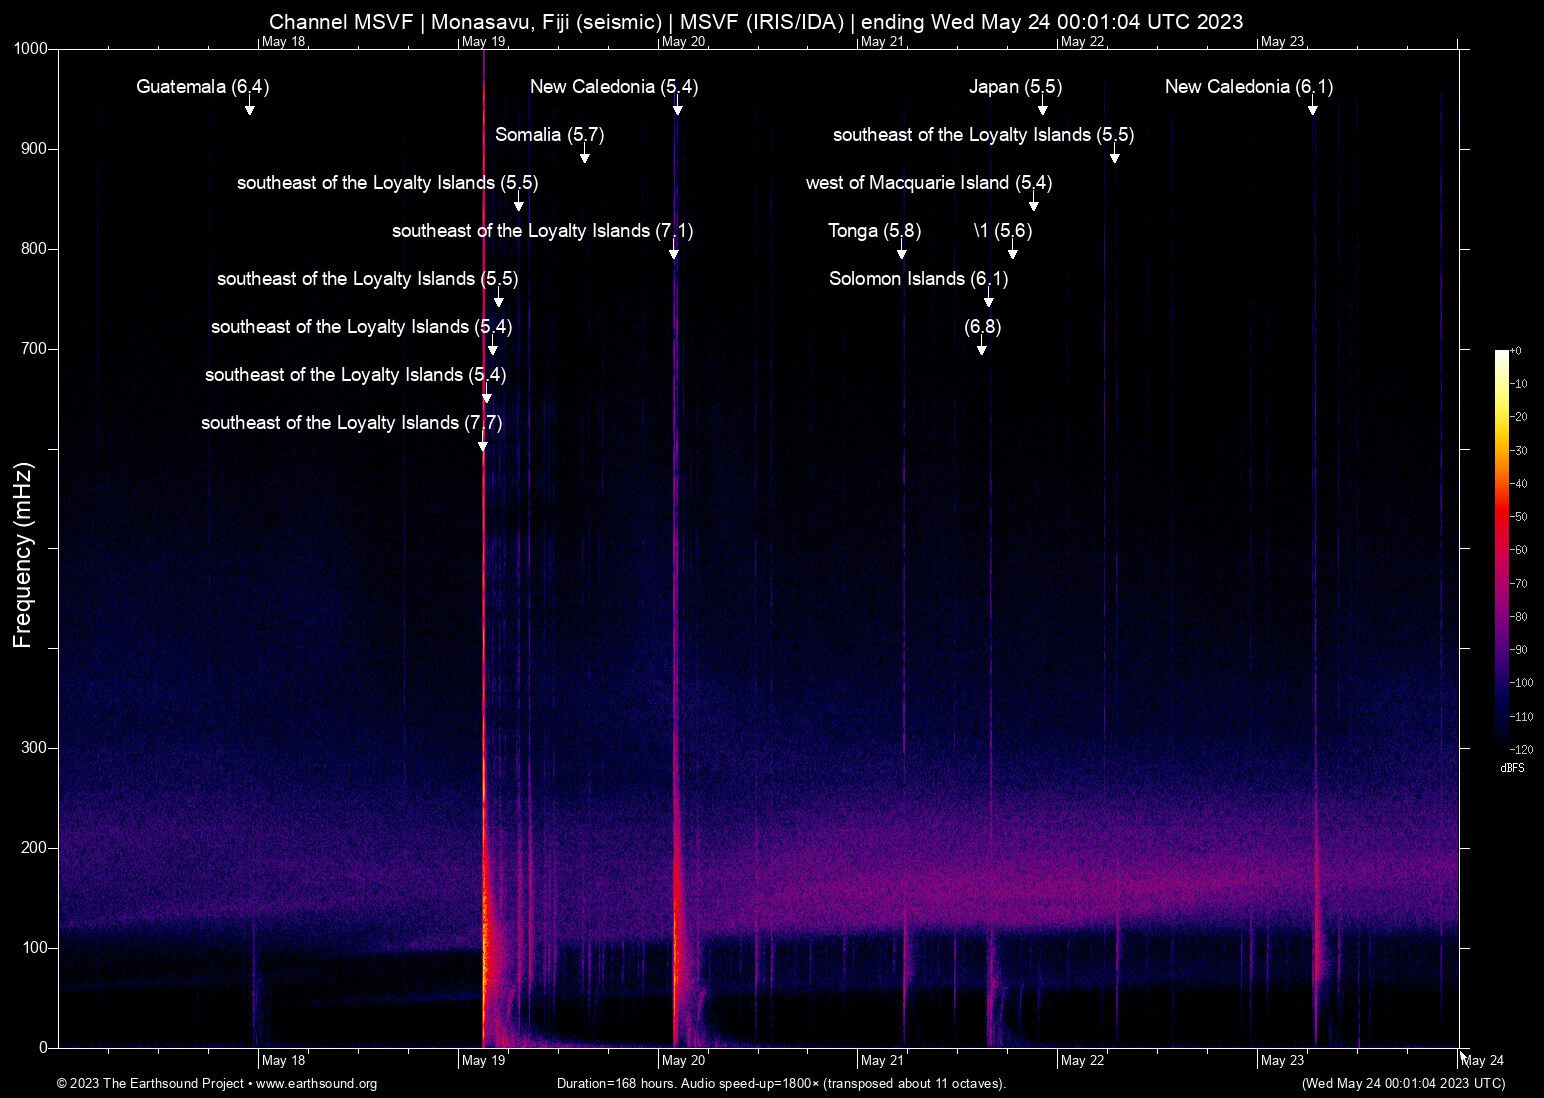Click the arrow beneath New Caledonia (6.1)
Screen dimensions: 1544x1098
1313,108
